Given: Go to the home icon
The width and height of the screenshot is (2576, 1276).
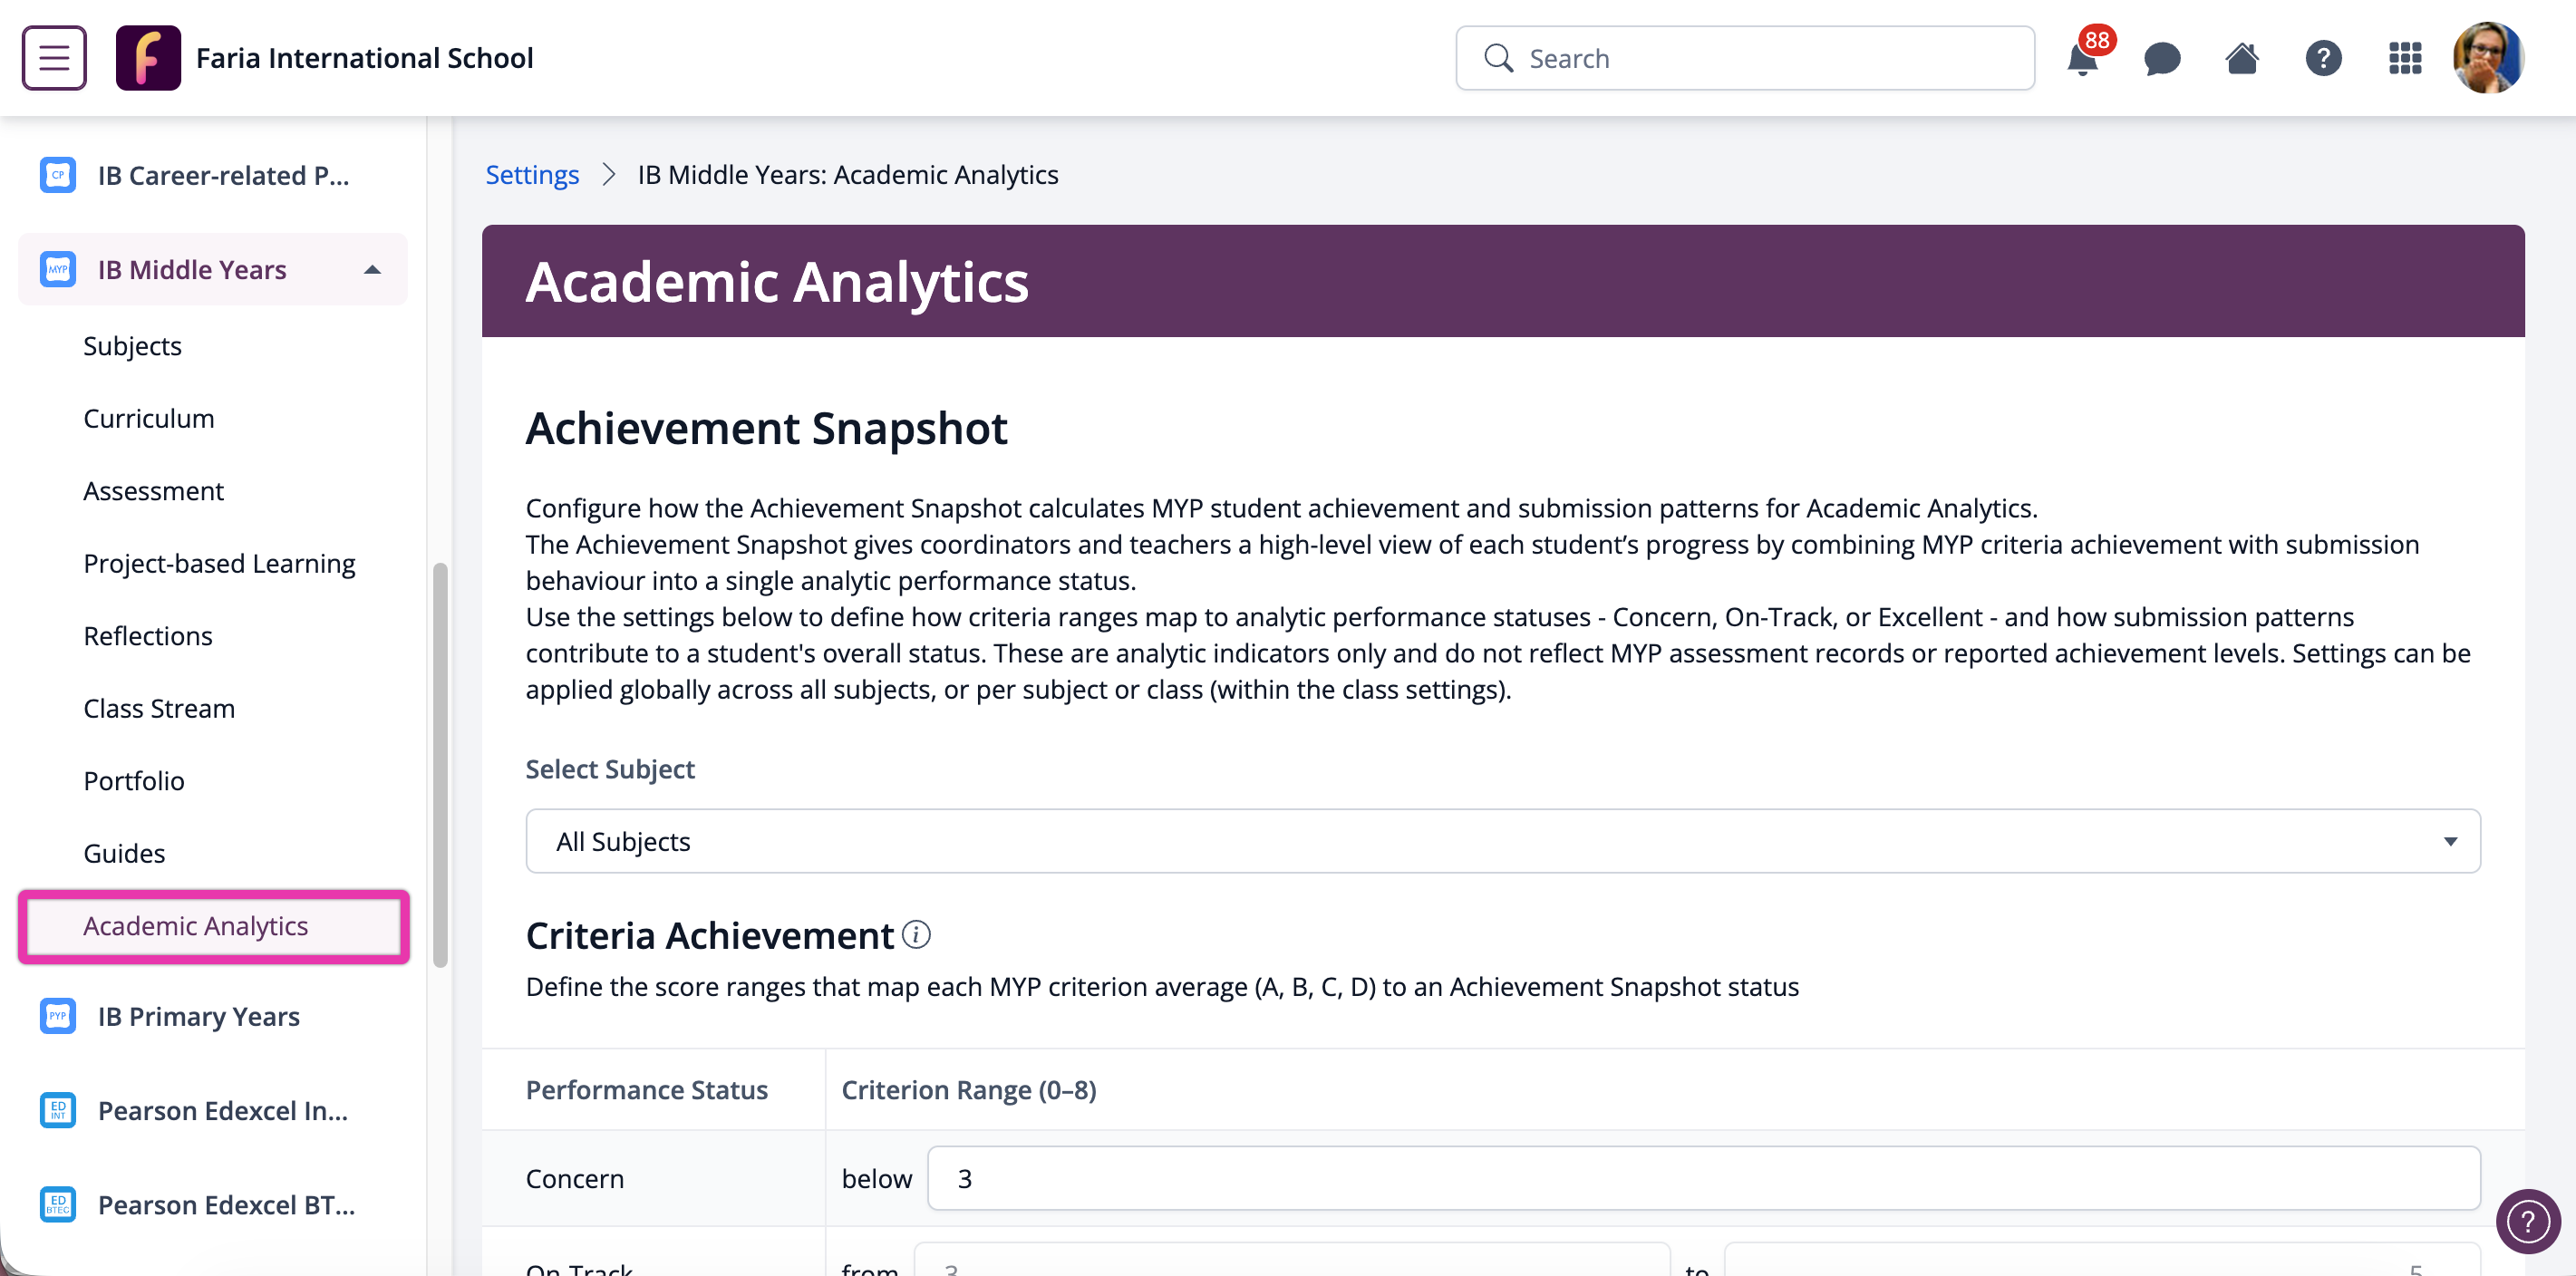Looking at the screenshot, I should click(2242, 58).
